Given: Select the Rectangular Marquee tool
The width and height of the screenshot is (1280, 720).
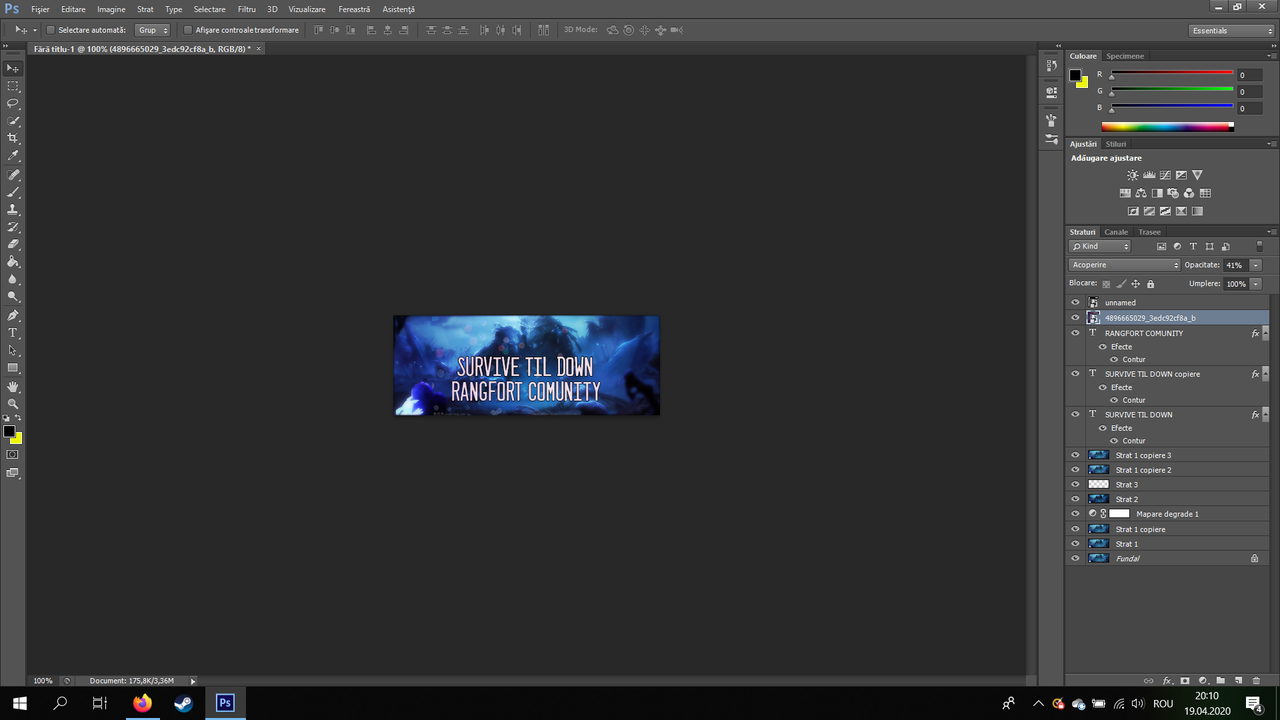Looking at the screenshot, I should tap(14, 86).
